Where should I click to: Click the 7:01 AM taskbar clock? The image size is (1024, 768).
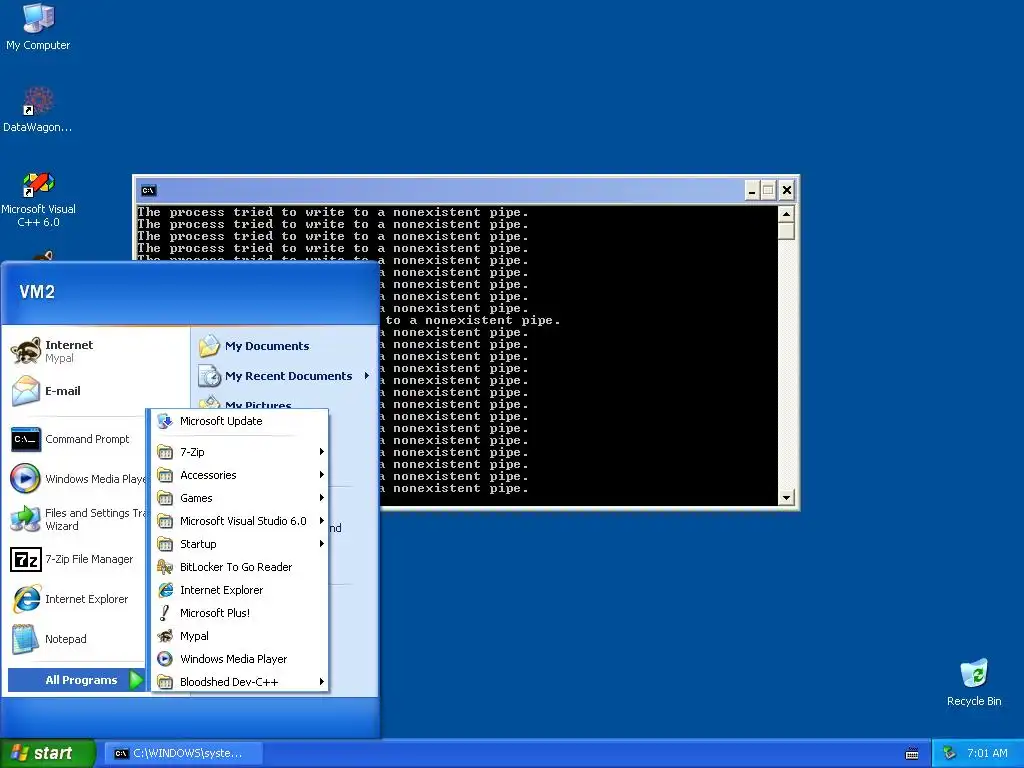click(x=987, y=753)
